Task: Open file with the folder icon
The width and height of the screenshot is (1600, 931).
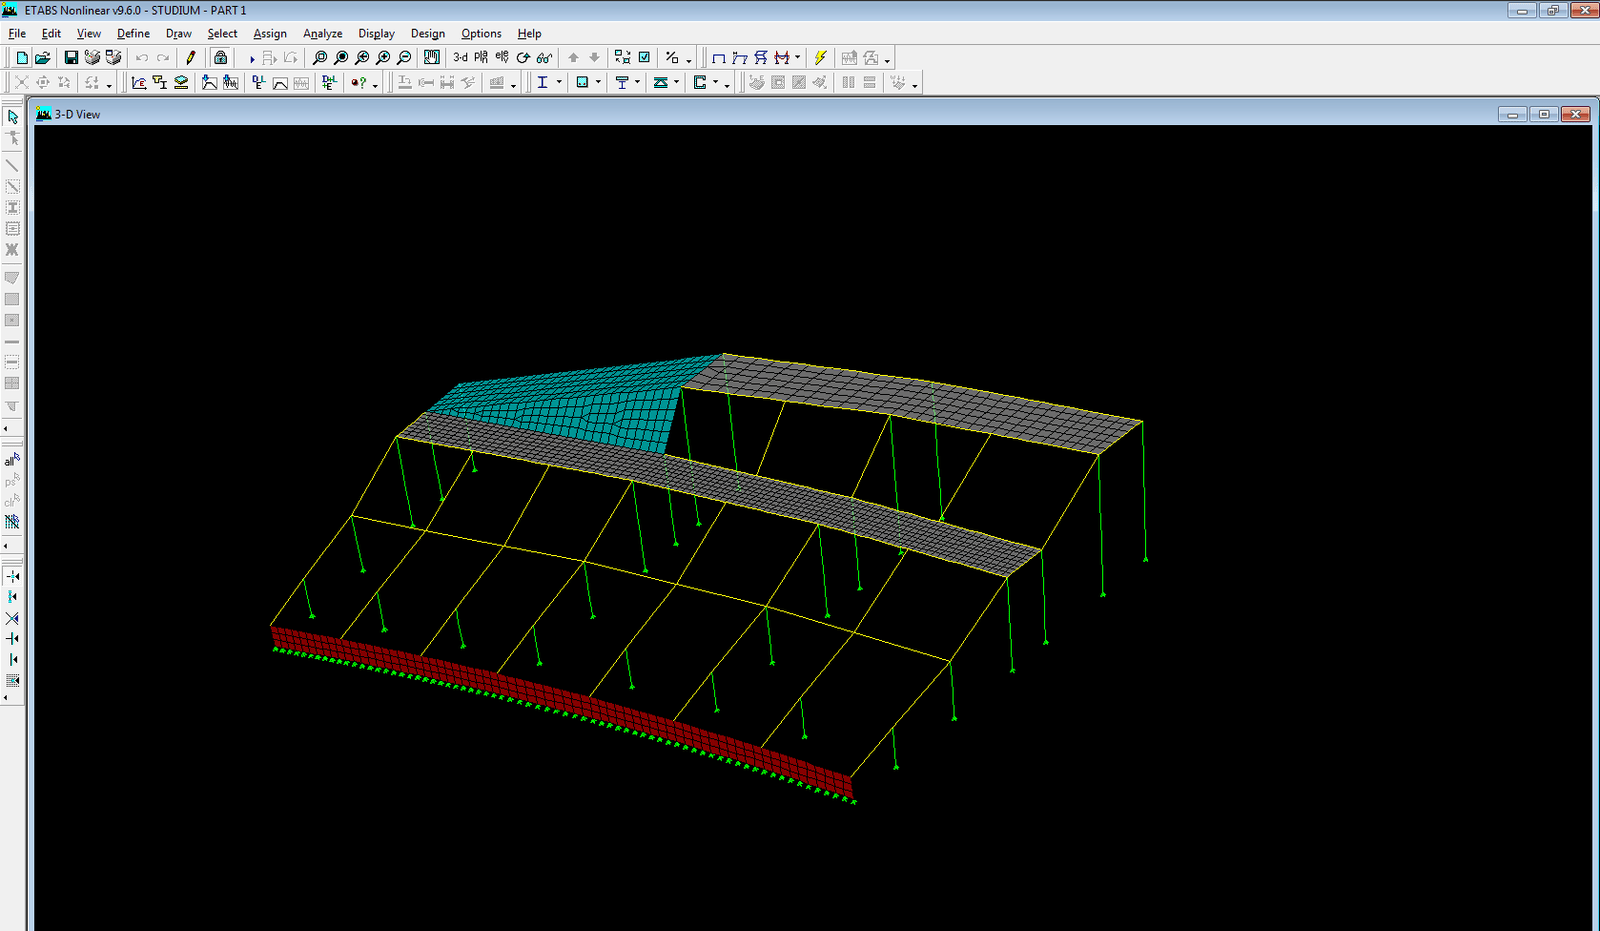Action: pos(43,58)
